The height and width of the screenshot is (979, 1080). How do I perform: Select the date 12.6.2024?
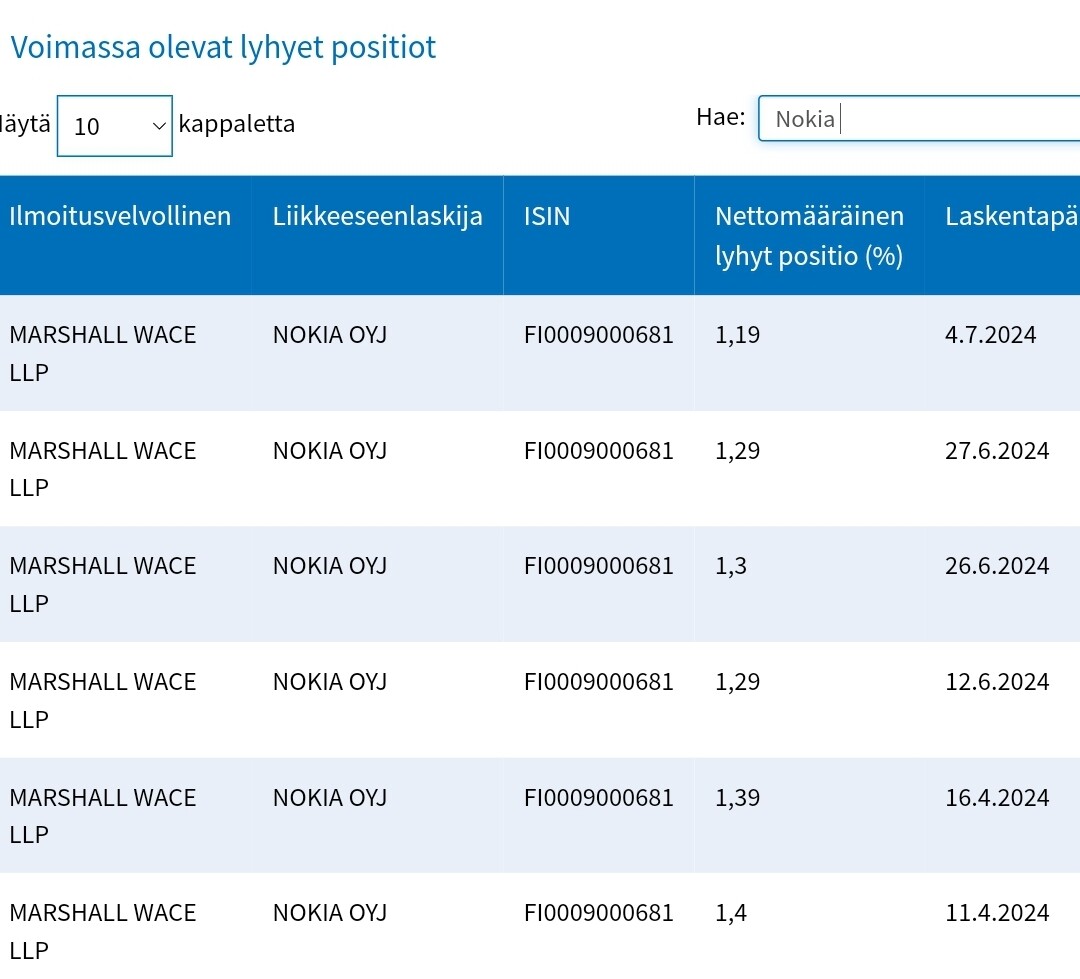[x=997, y=681]
